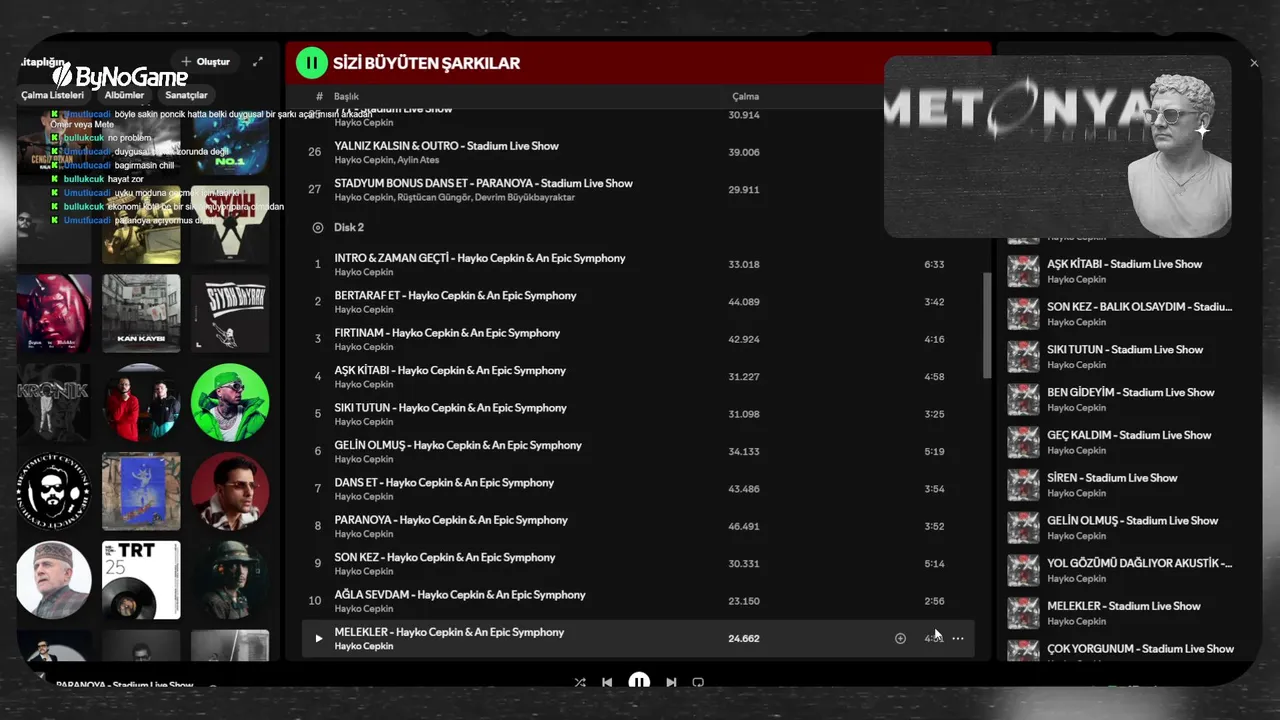Click duration 6:33 of INTRO & ZAMAN GEÇTİ
Image resolution: width=1280 pixels, height=720 pixels.
pos(934,265)
